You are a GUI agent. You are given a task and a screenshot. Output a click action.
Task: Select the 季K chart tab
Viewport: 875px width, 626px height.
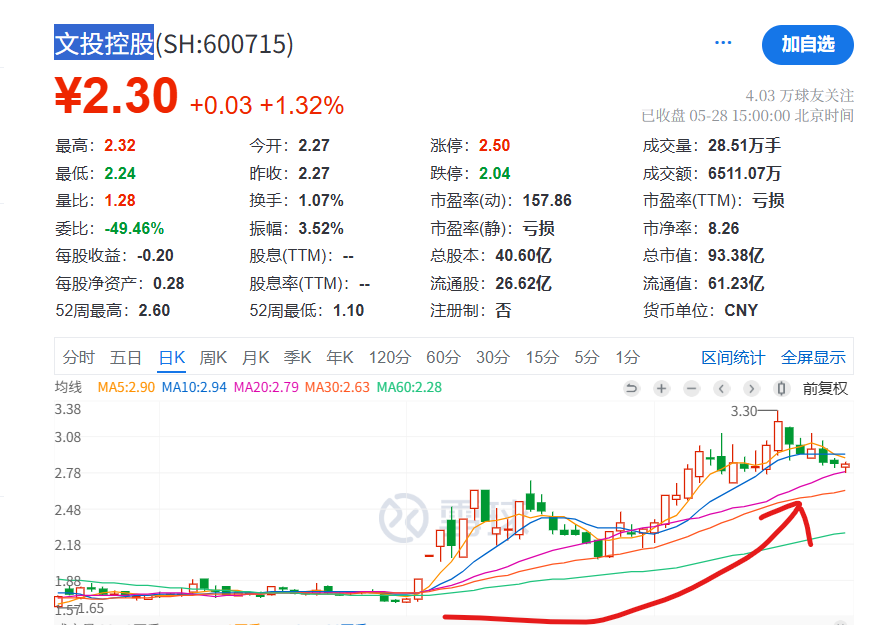297,357
